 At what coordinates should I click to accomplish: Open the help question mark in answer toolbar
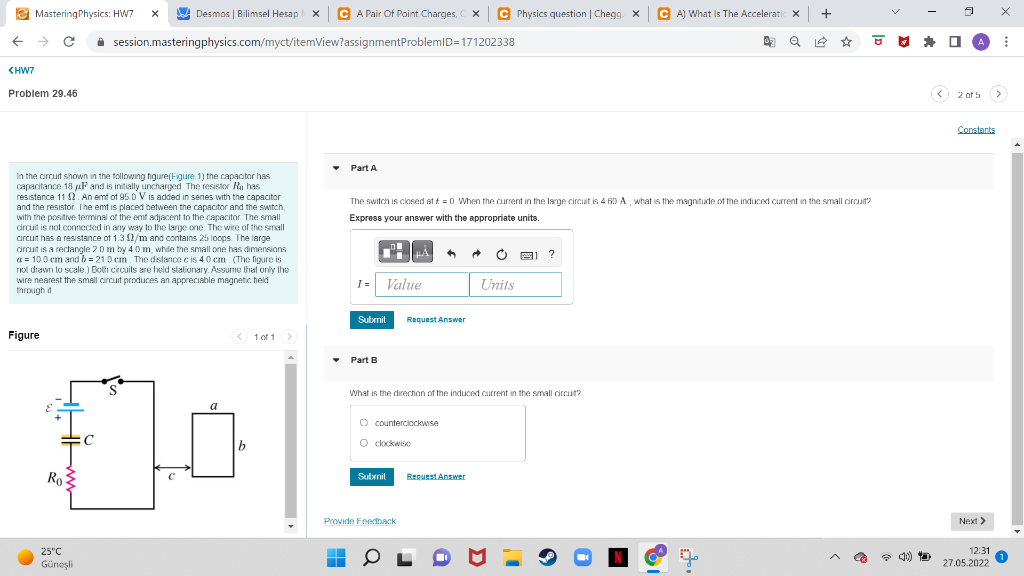coord(551,254)
